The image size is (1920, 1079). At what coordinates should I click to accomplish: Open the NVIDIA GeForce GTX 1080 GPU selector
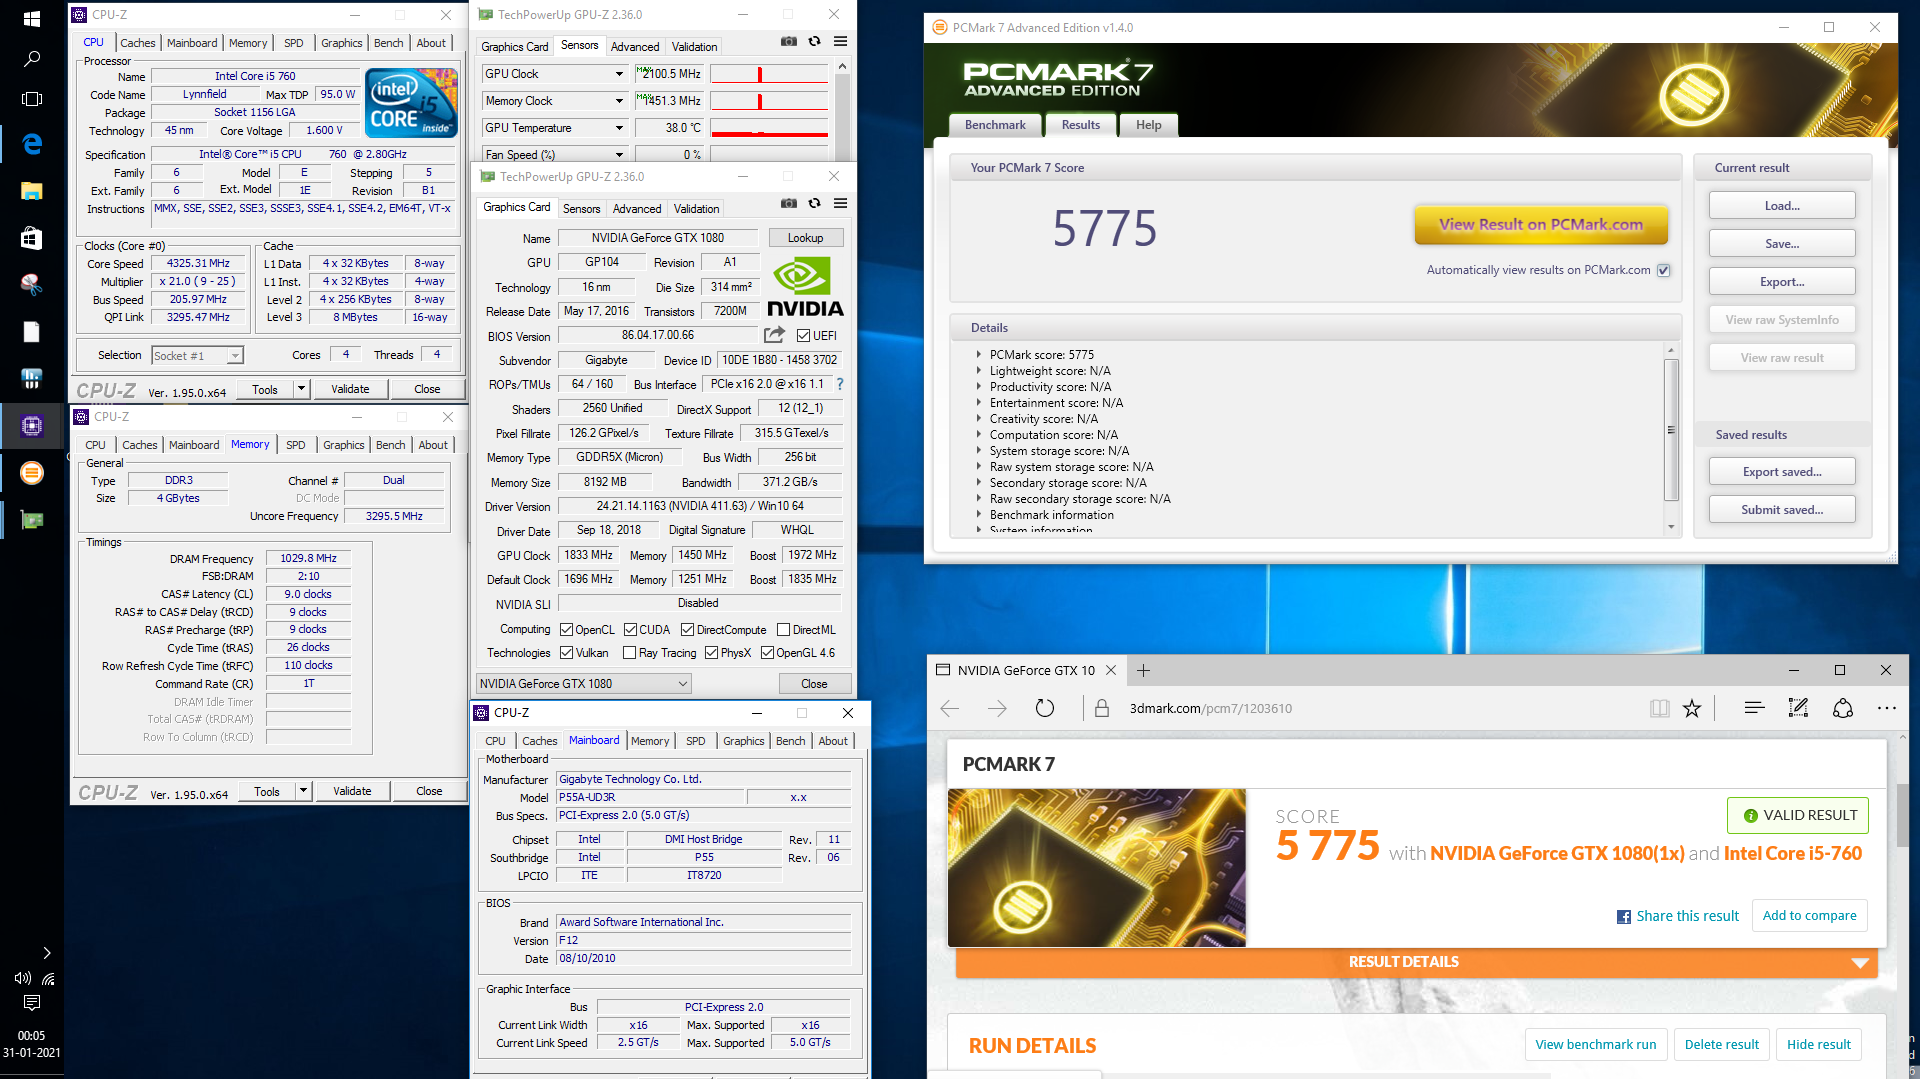(584, 684)
